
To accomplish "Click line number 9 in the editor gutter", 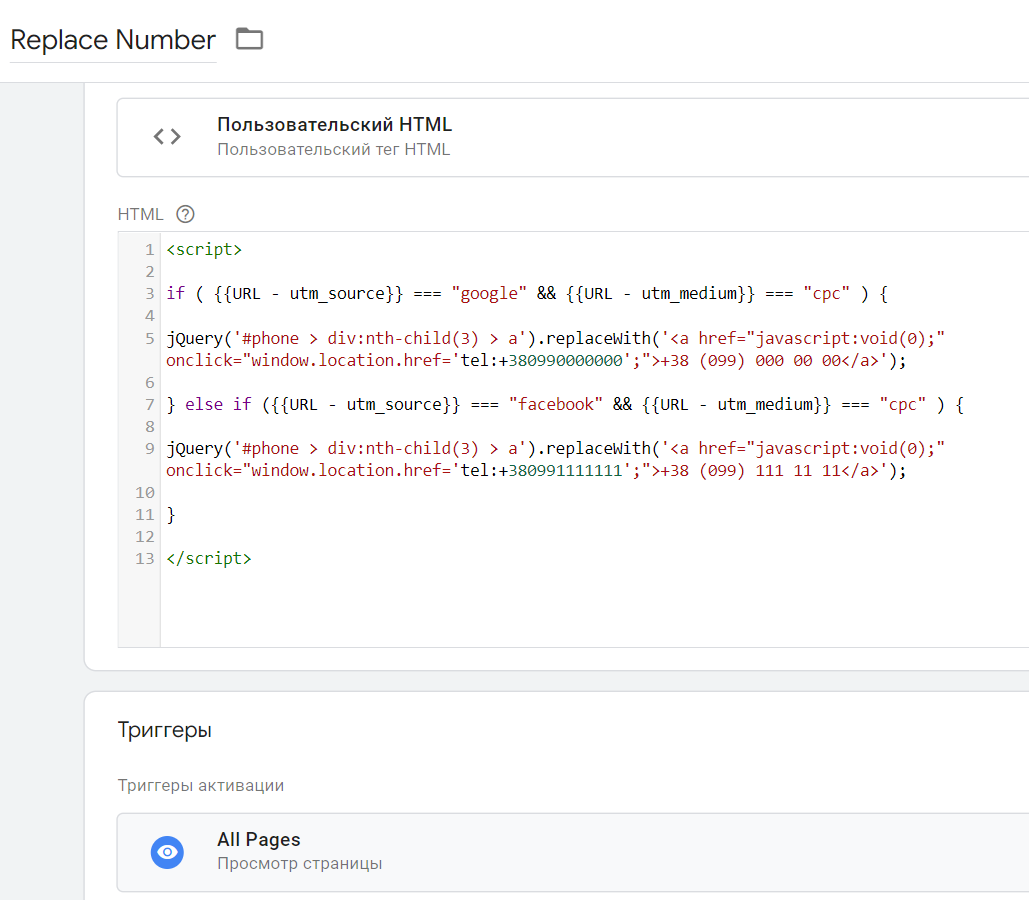I will (x=149, y=448).
